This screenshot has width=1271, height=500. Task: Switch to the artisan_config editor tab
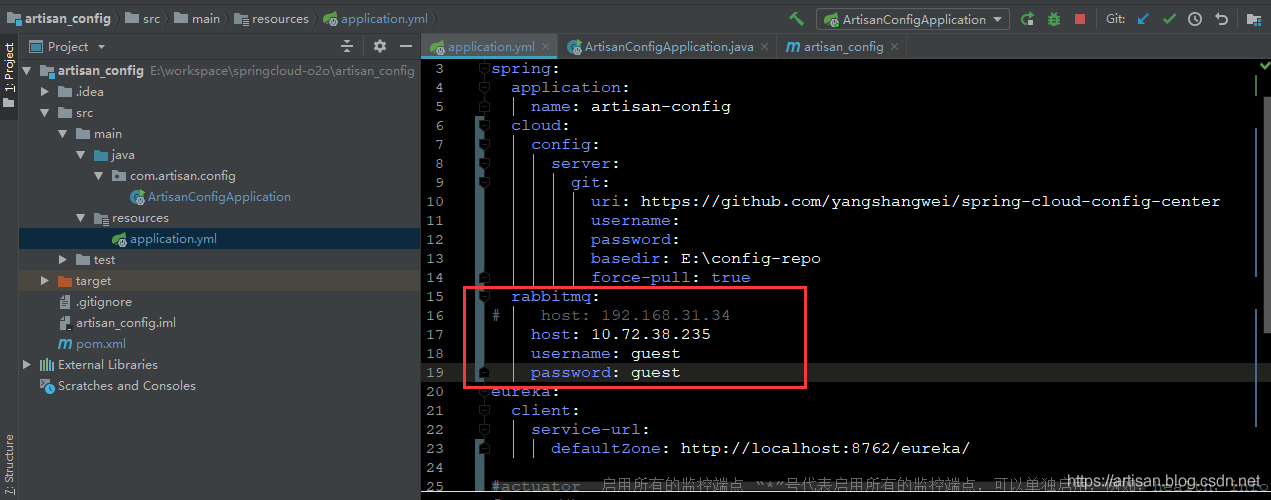pyautogui.click(x=835, y=46)
